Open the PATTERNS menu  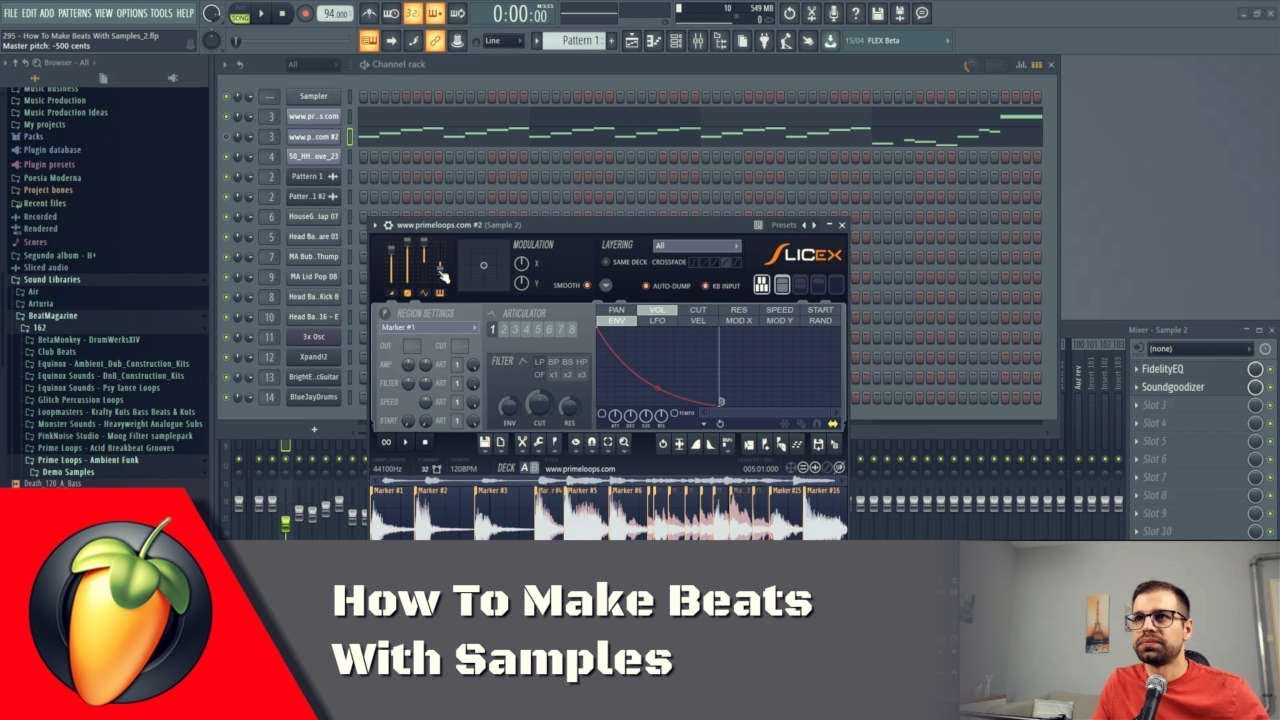click(75, 13)
